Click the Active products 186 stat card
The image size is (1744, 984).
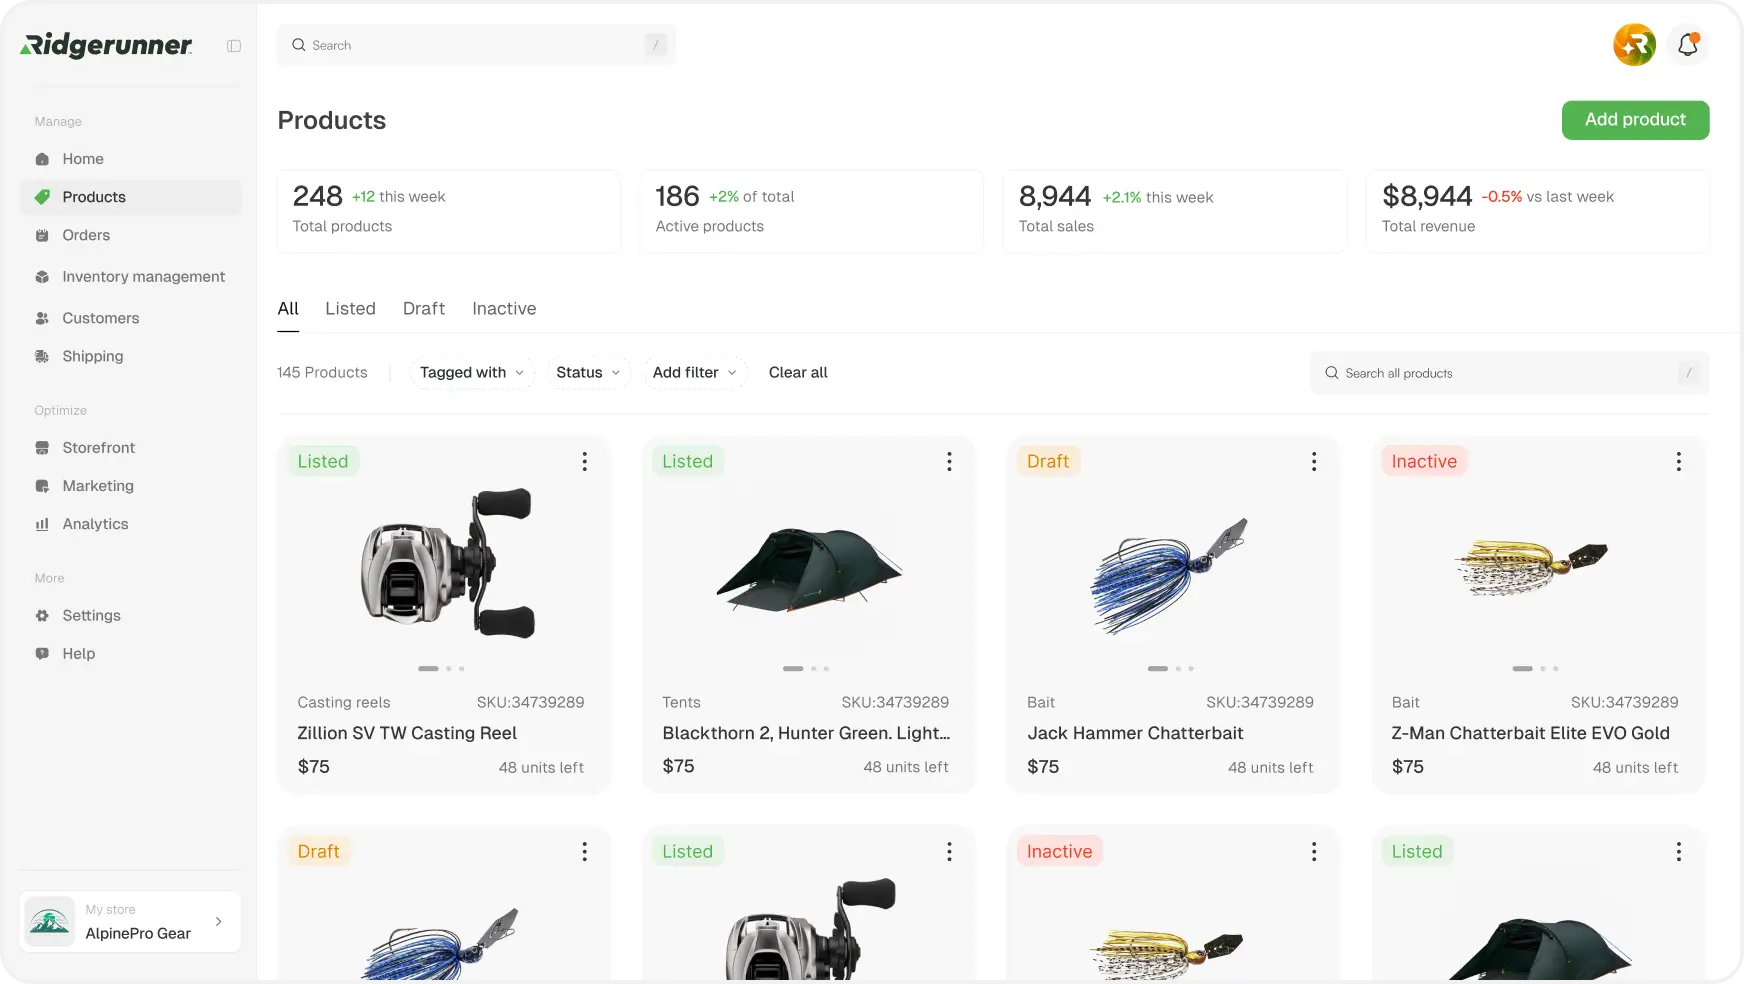(811, 211)
